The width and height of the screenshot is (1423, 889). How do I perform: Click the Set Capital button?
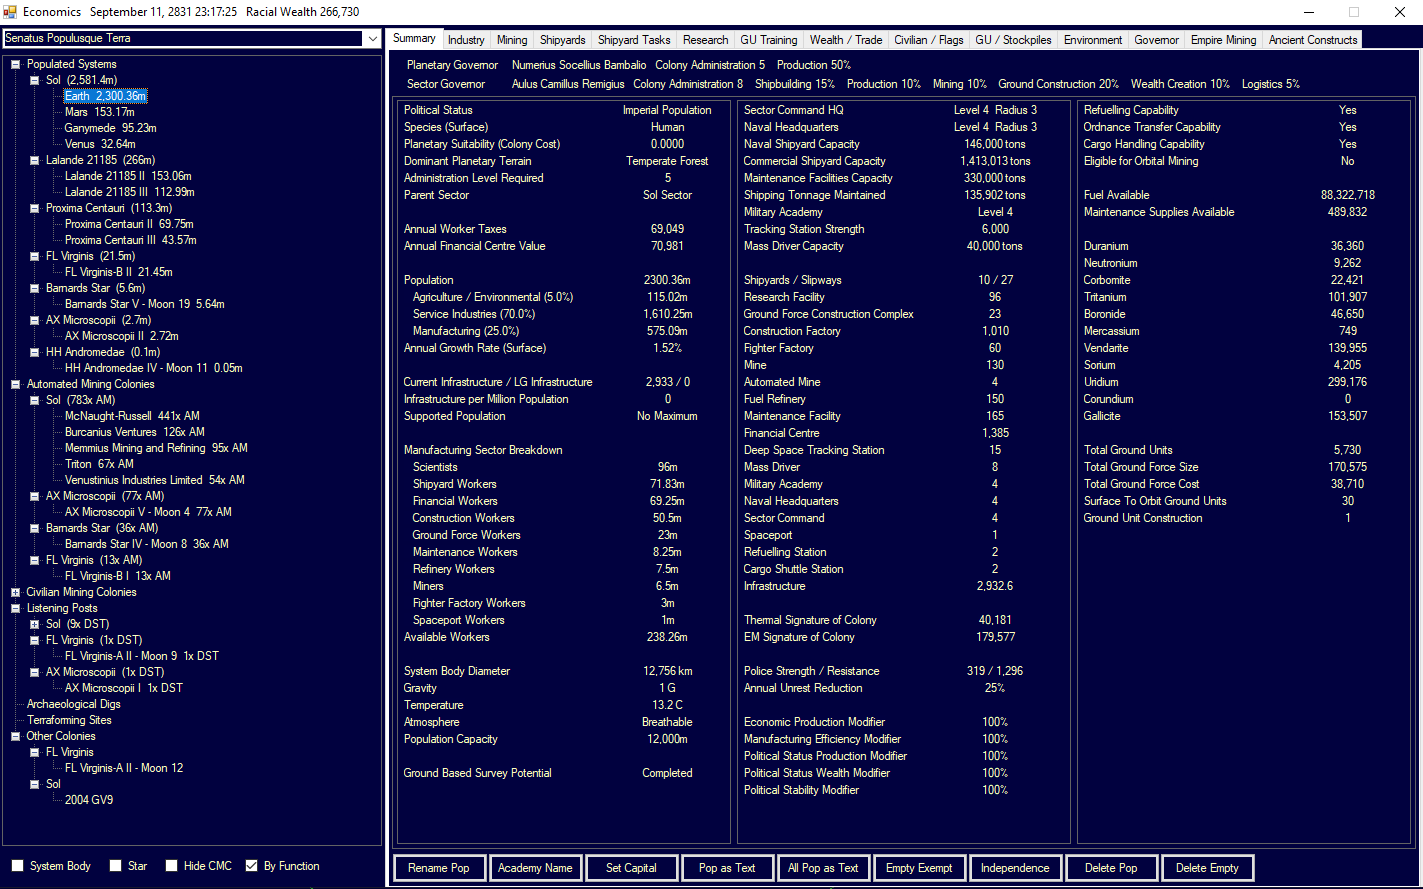631,868
